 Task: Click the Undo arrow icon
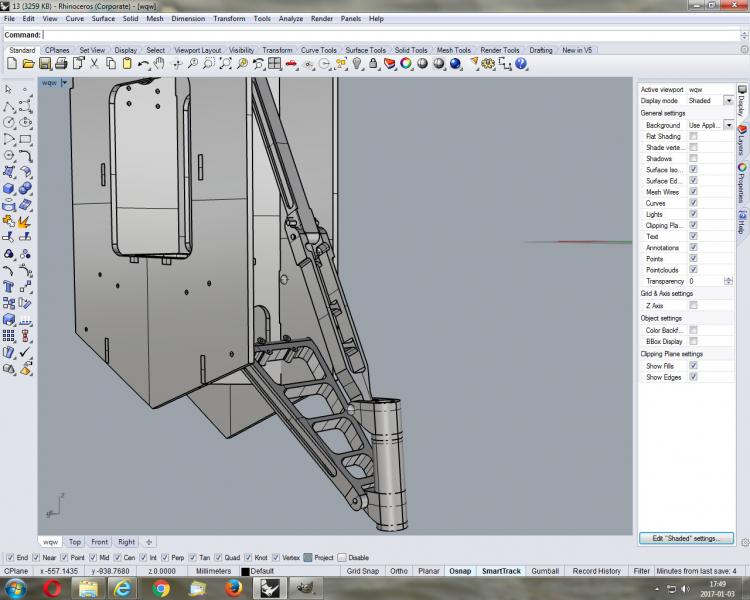click(x=145, y=64)
